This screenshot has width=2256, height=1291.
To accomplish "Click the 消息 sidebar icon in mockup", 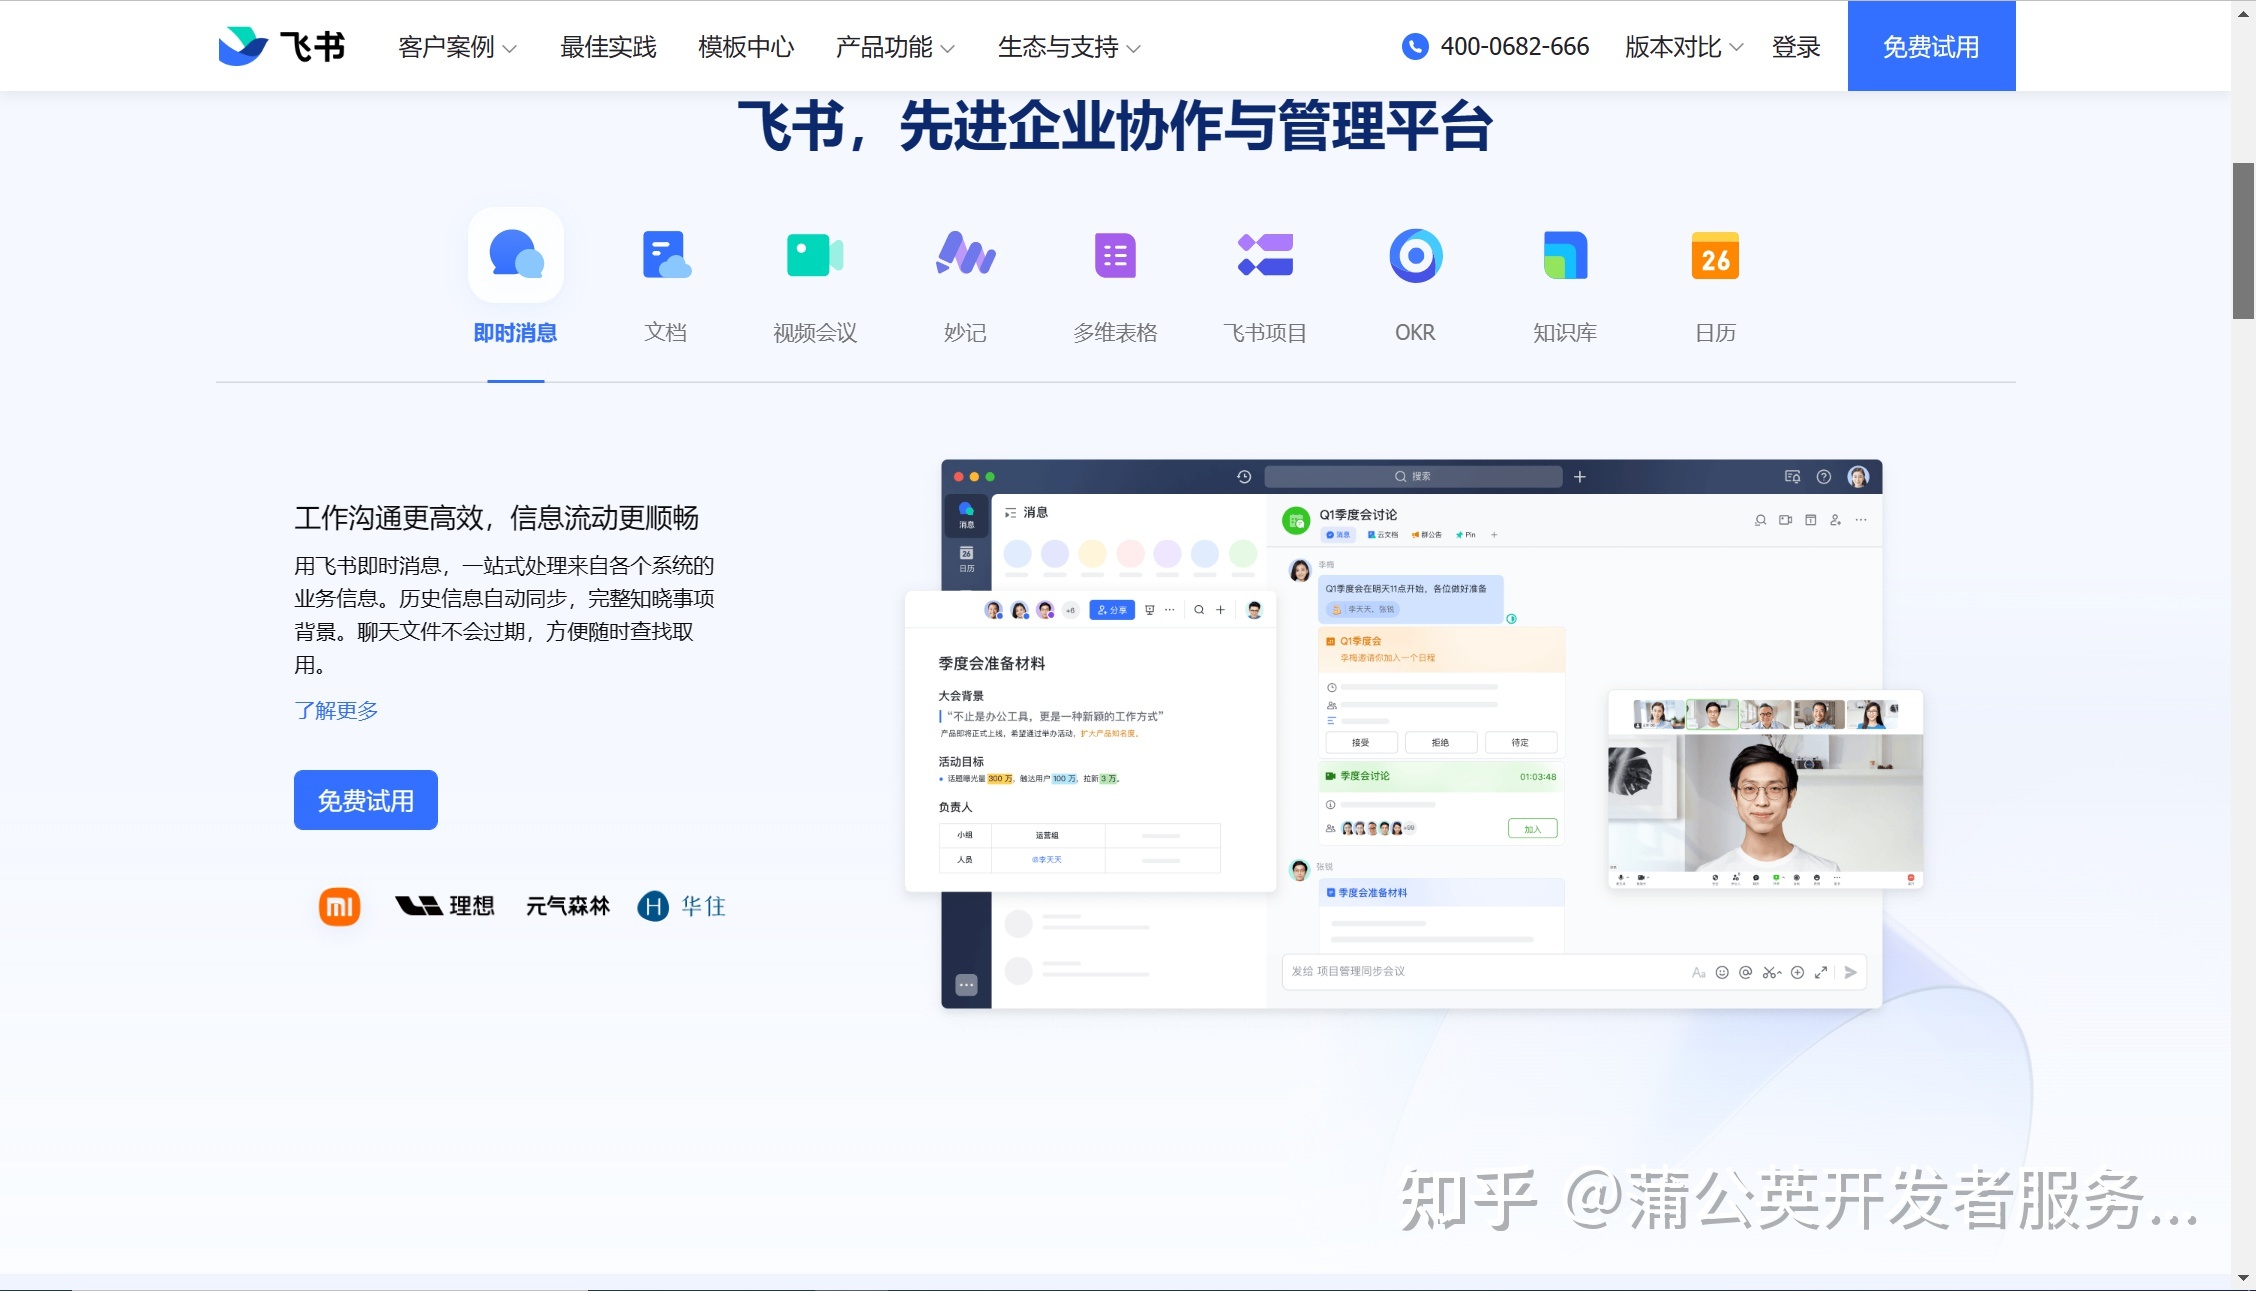I will [x=967, y=515].
